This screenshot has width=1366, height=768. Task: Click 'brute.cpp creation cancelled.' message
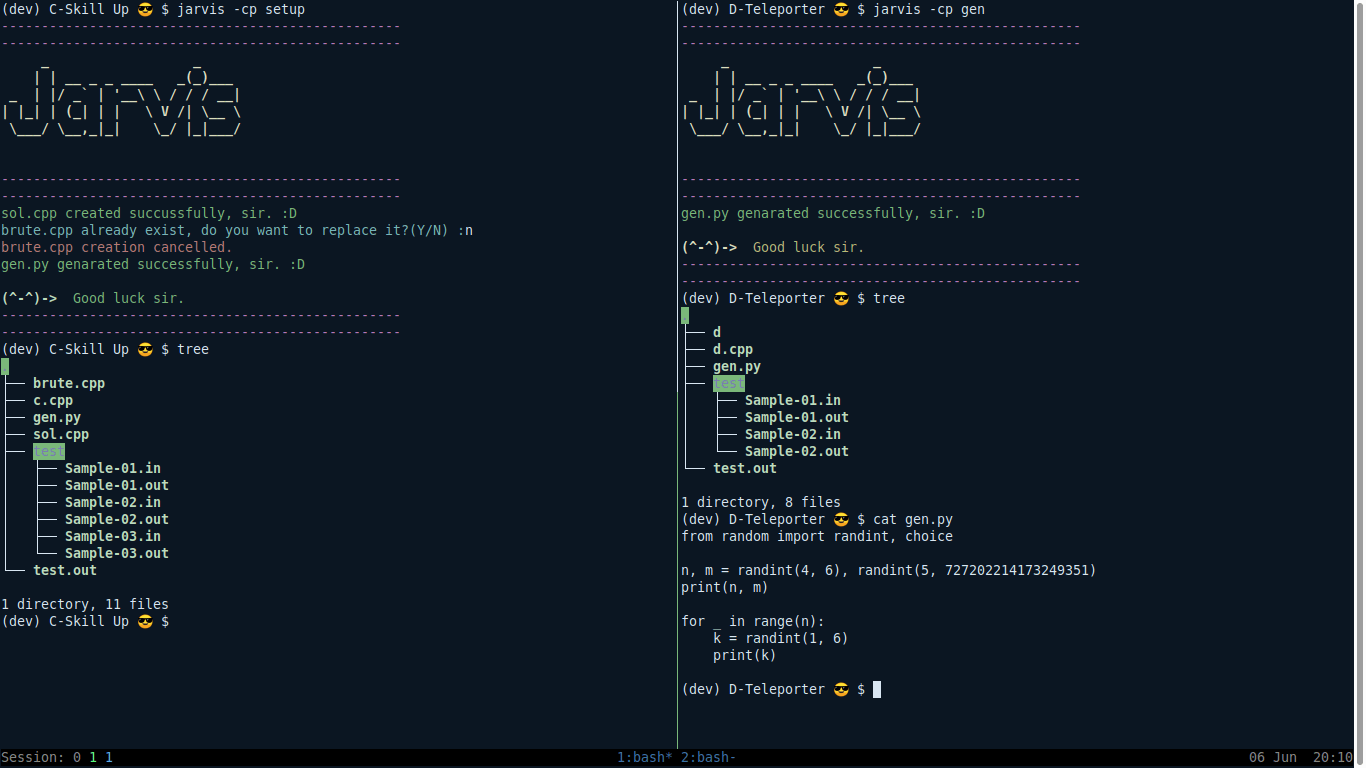click(x=117, y=247)
